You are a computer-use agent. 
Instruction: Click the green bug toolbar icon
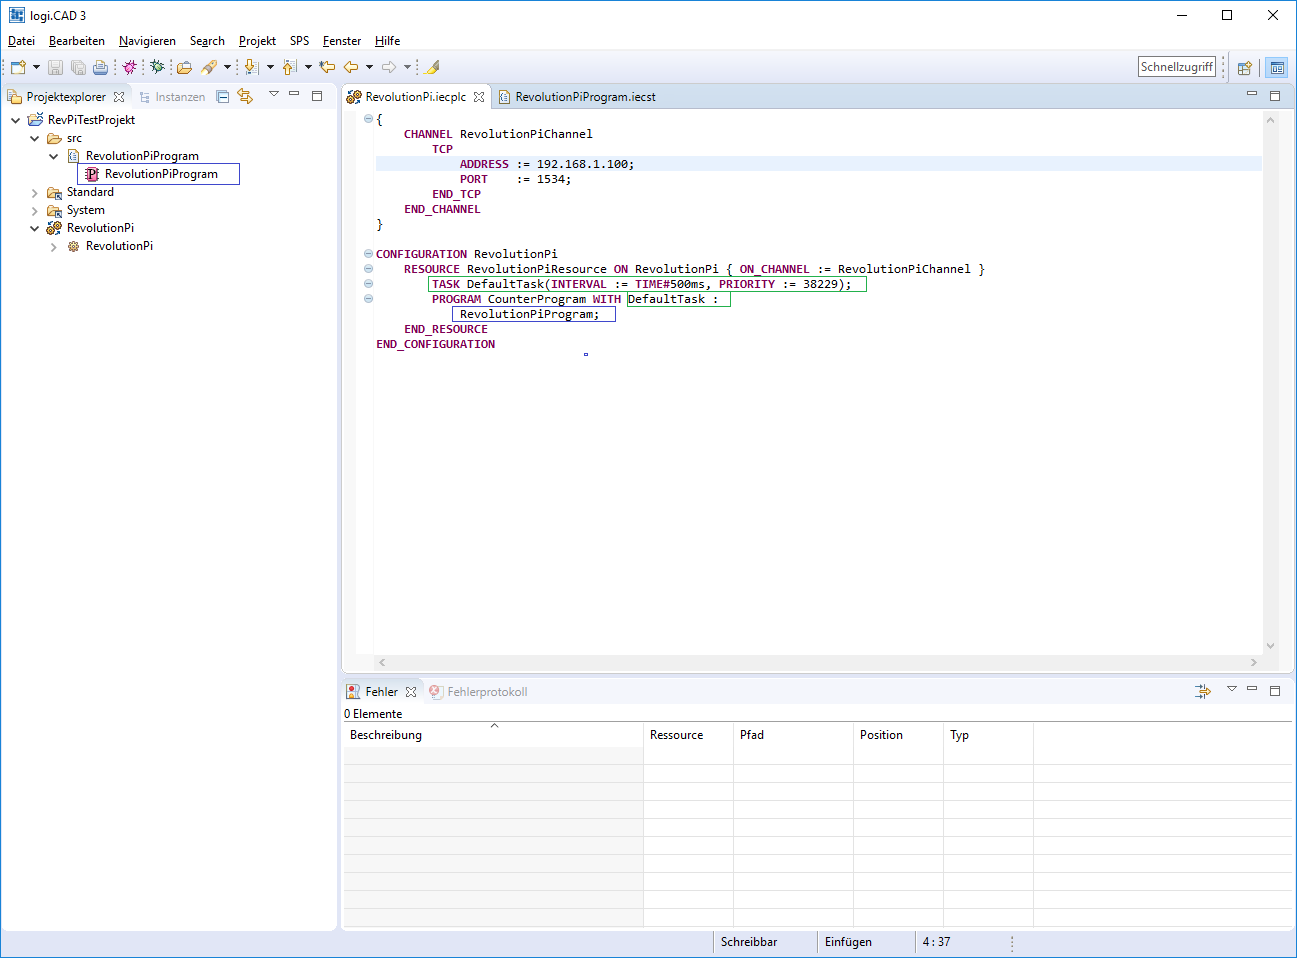(x=157, y=67)
